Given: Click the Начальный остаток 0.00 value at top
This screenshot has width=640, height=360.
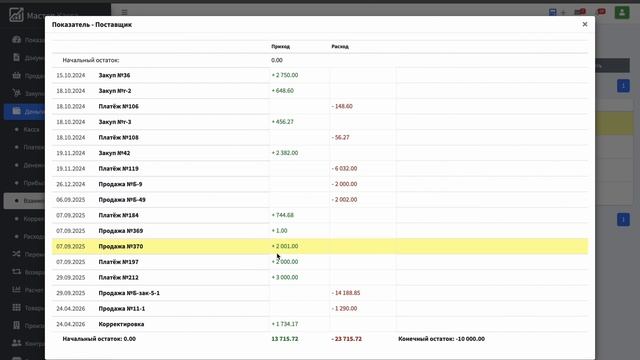Looking at the screenshot, I should click(277, 60).
